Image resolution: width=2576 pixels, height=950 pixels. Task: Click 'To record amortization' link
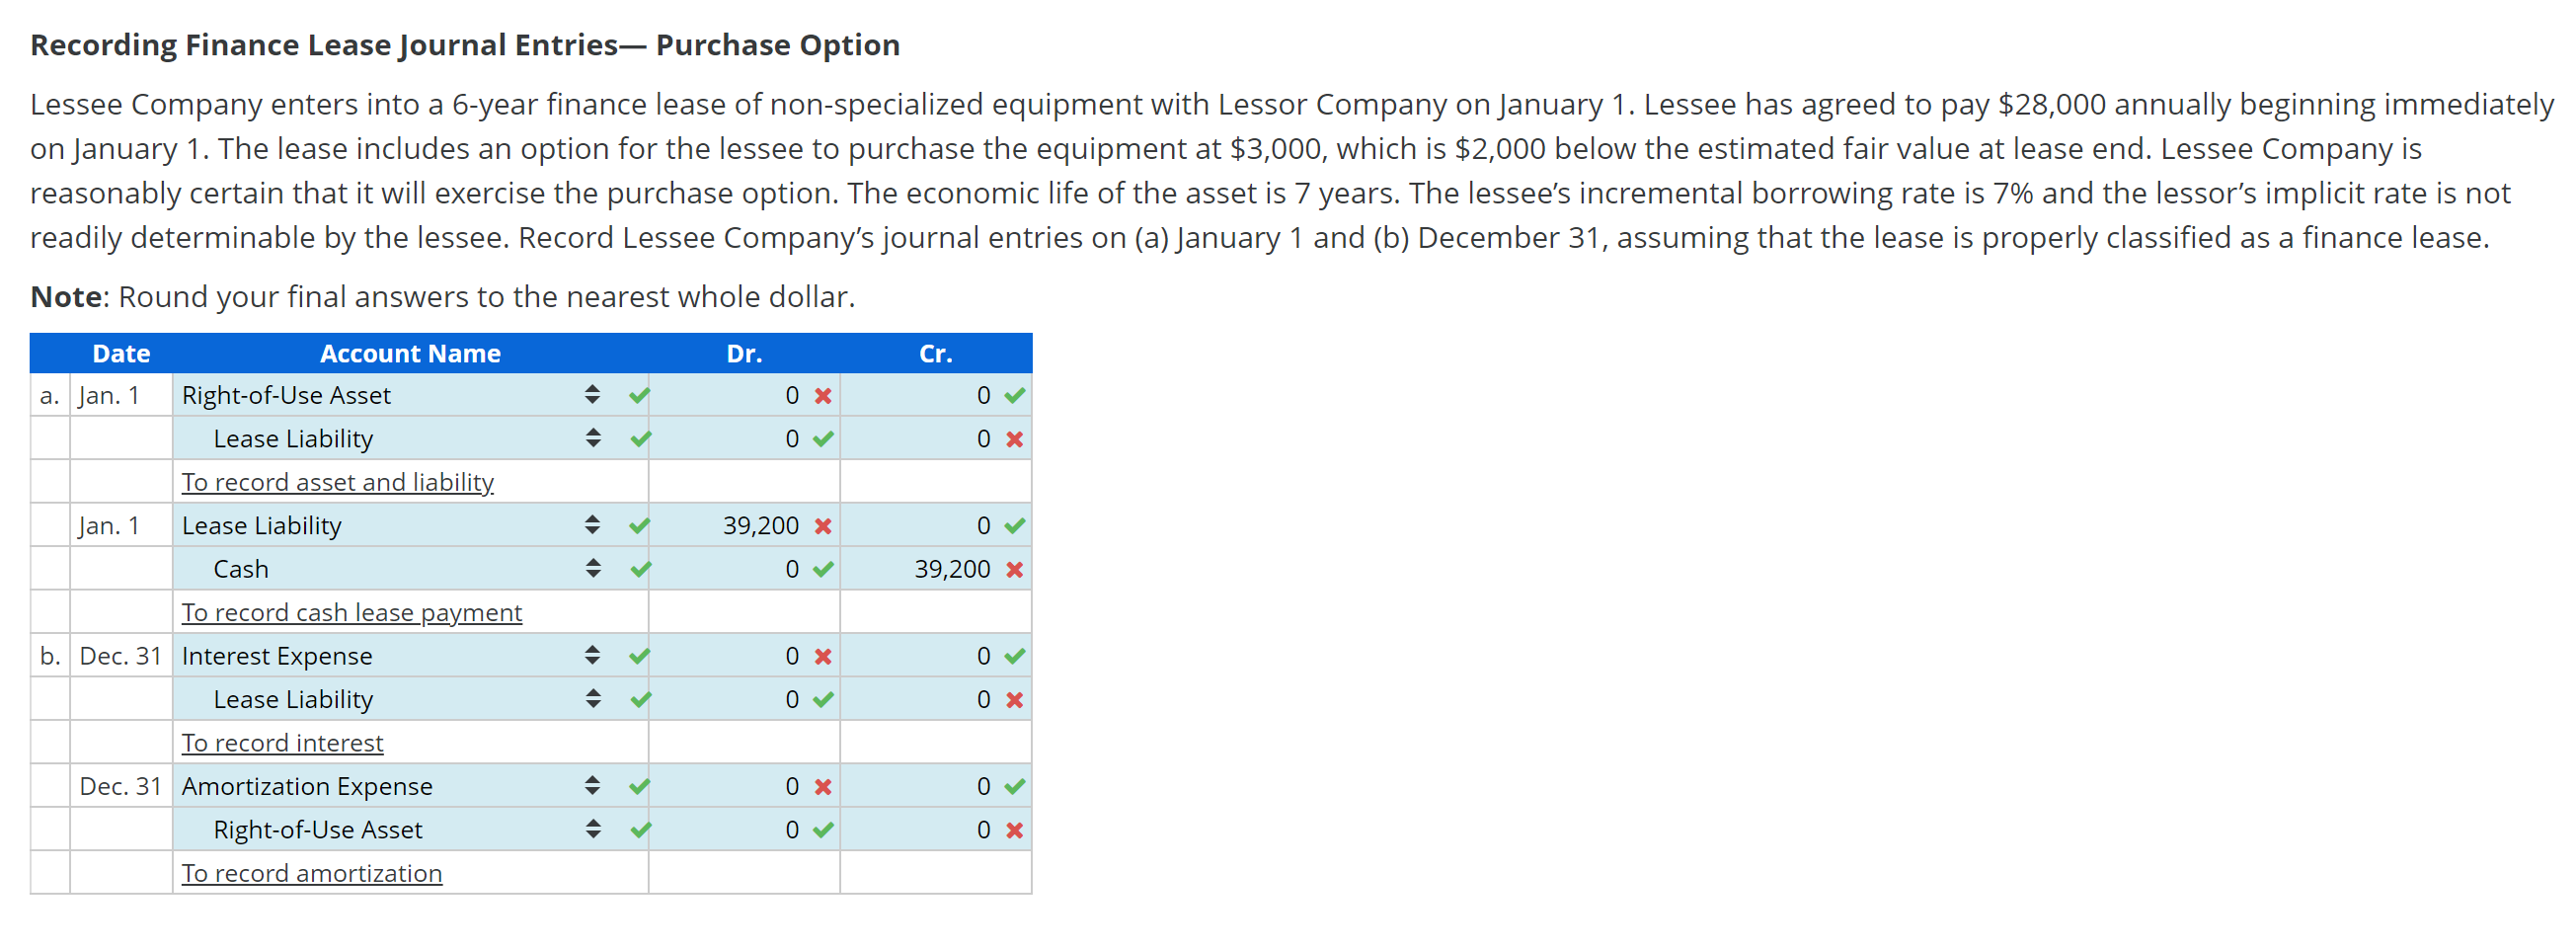tap(312, 873)
